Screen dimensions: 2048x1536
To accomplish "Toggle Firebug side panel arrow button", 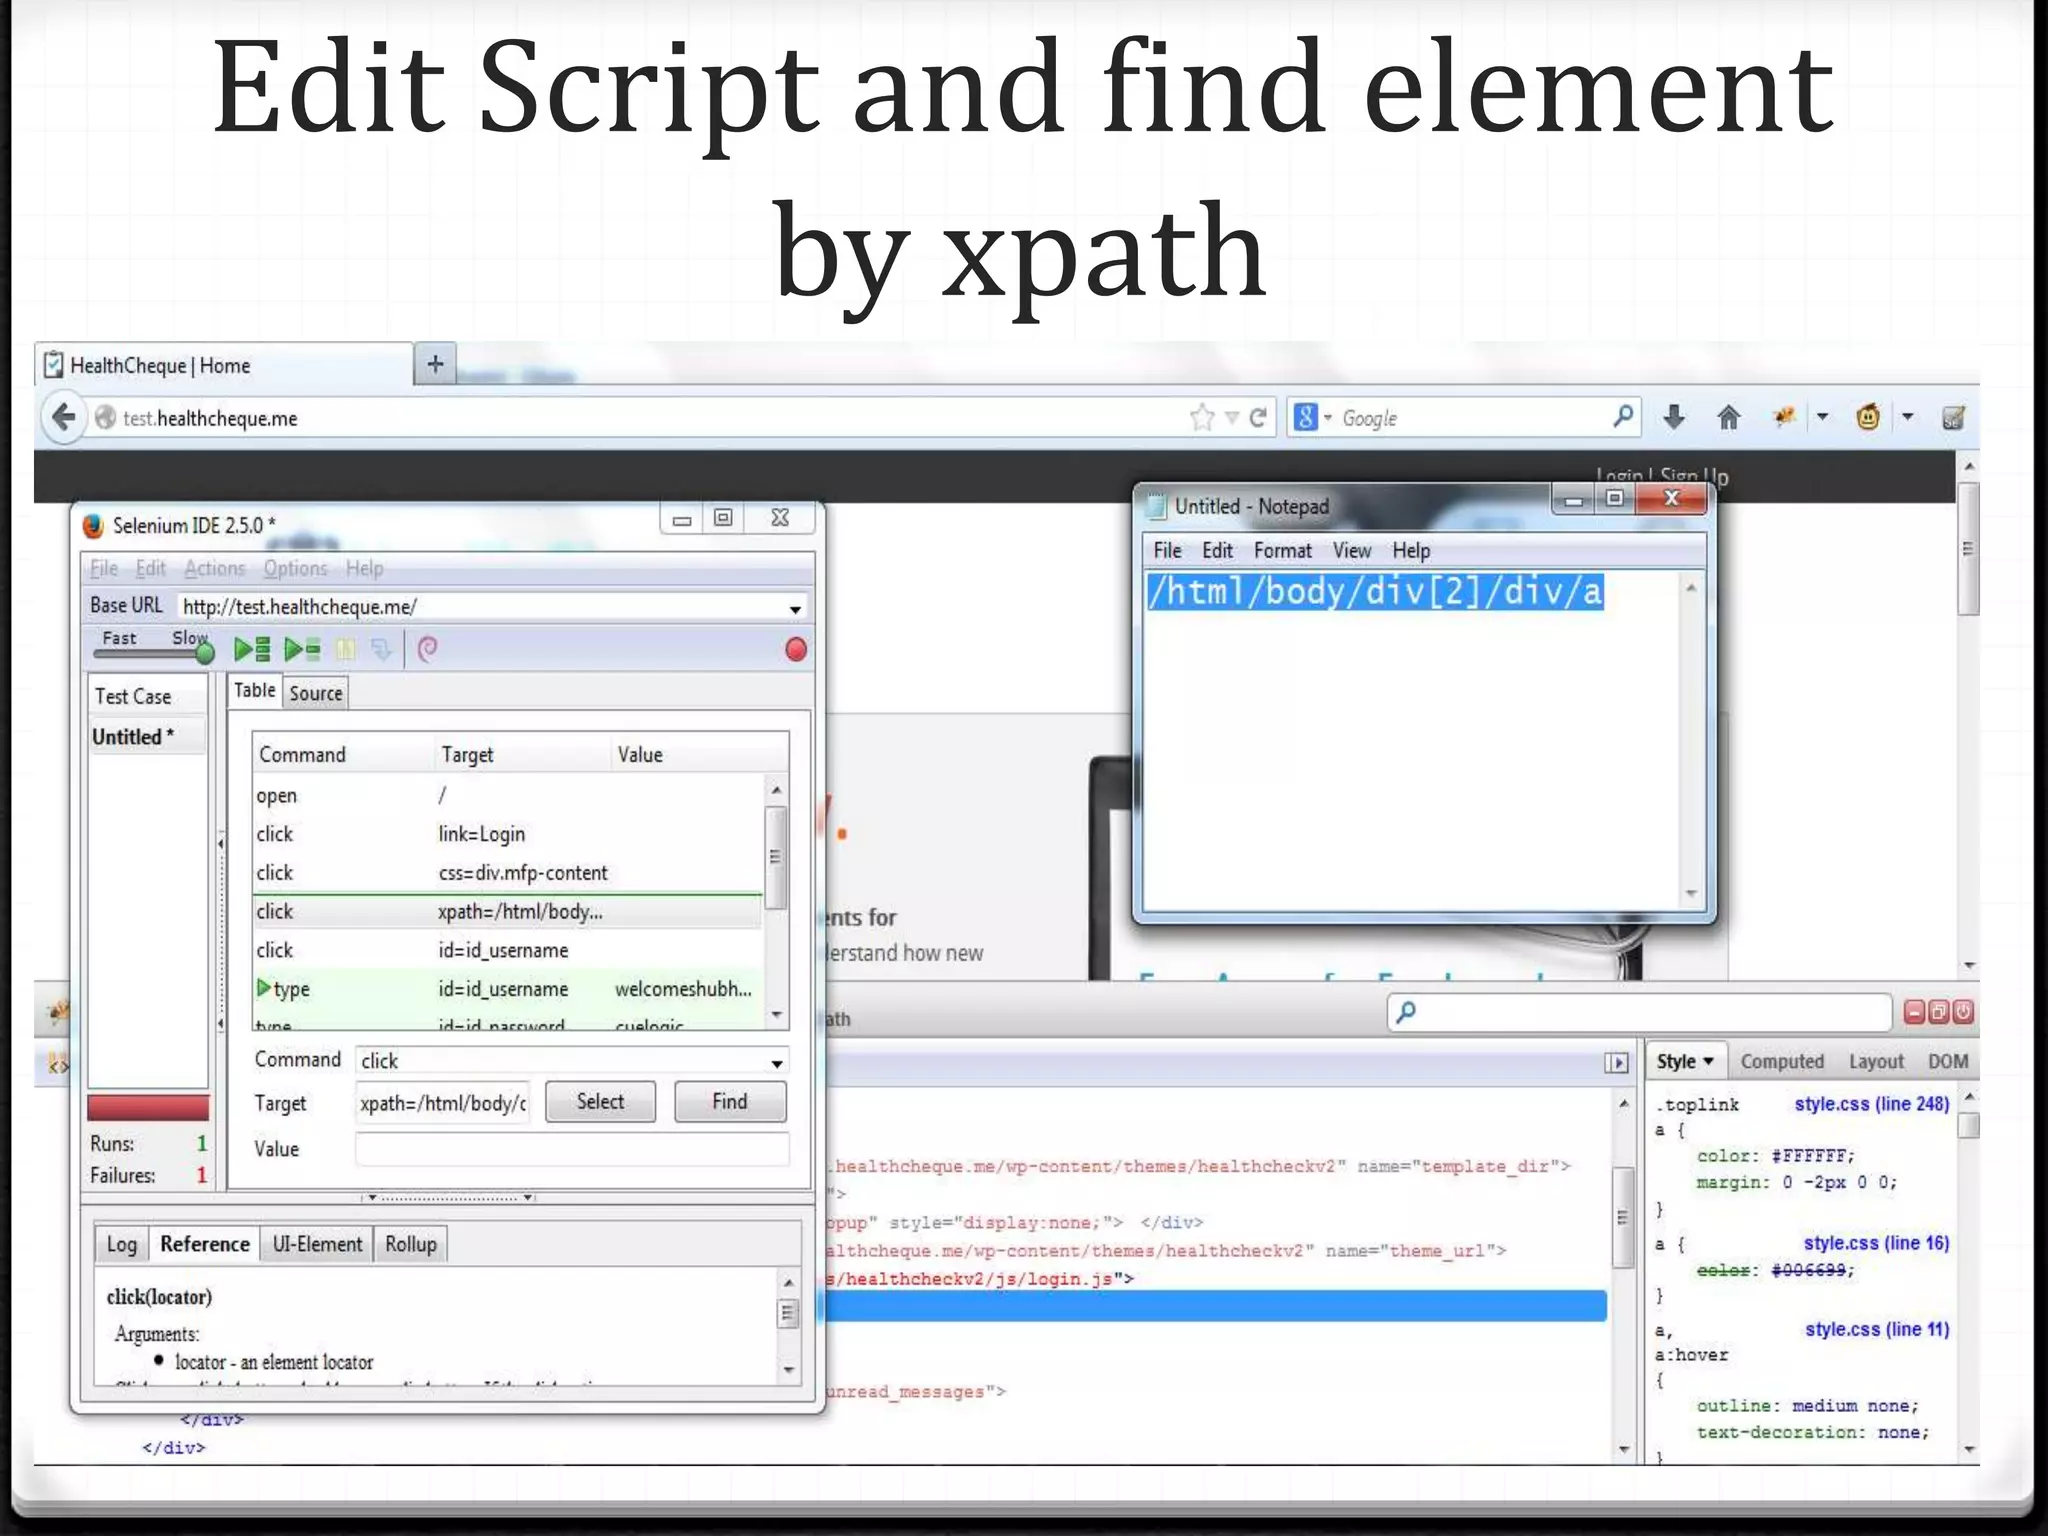I will pyautogui.click(x=1617, y=1062).
